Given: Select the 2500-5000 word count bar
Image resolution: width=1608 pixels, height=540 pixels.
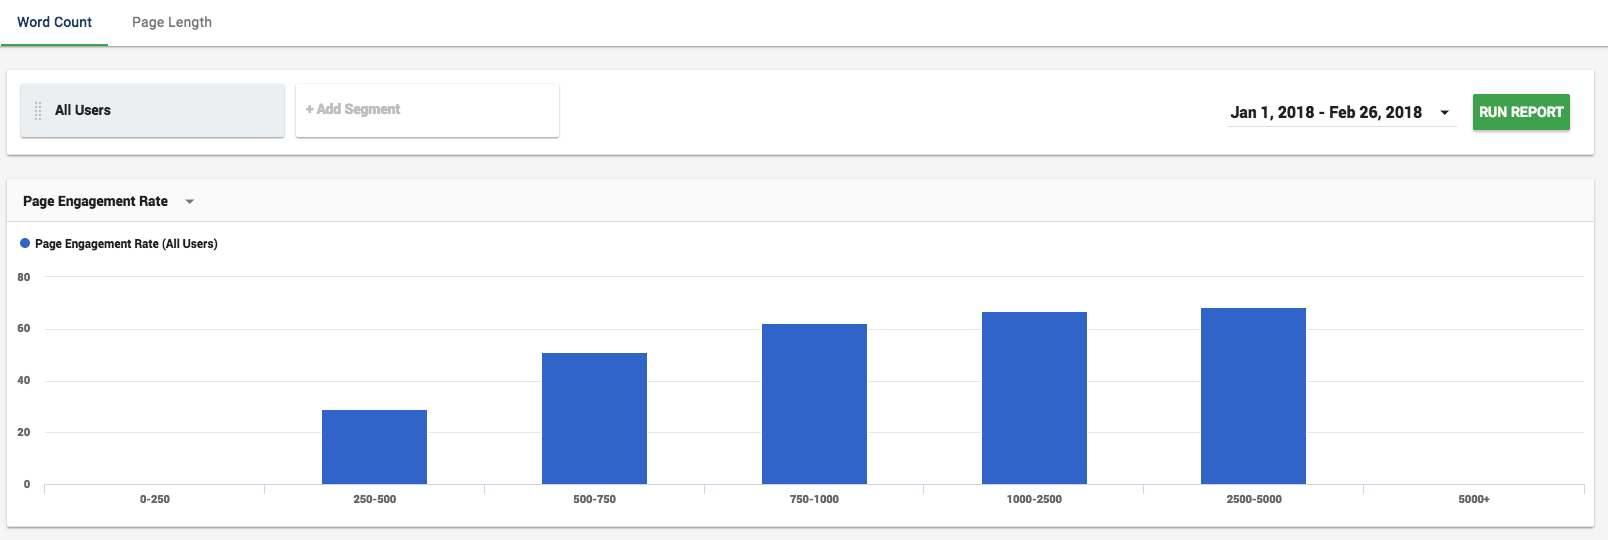Looking at the screenshot, I should (x=1253, y=396).
